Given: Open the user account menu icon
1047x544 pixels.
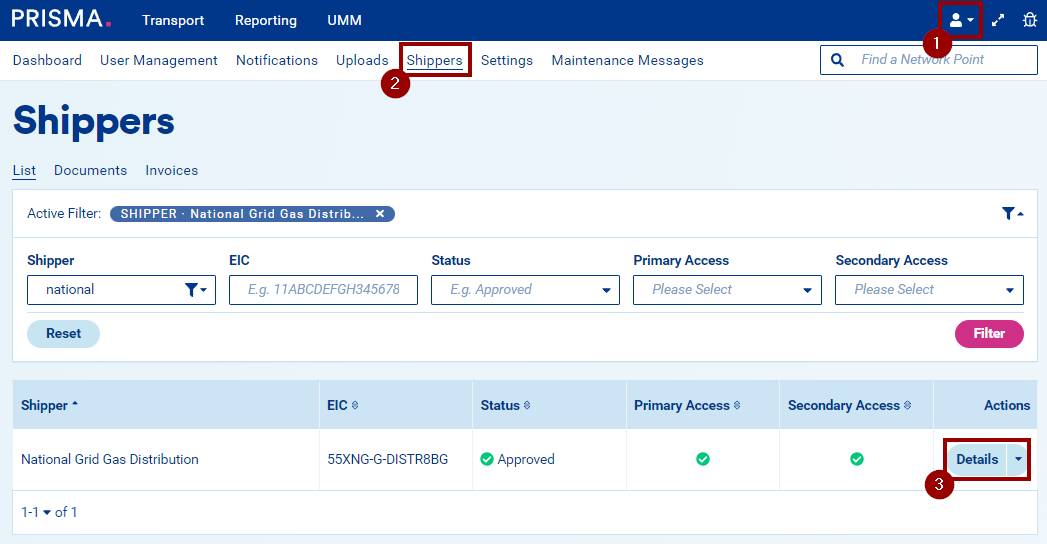Looking at the screenshot, I should click(x=960, y=20).
